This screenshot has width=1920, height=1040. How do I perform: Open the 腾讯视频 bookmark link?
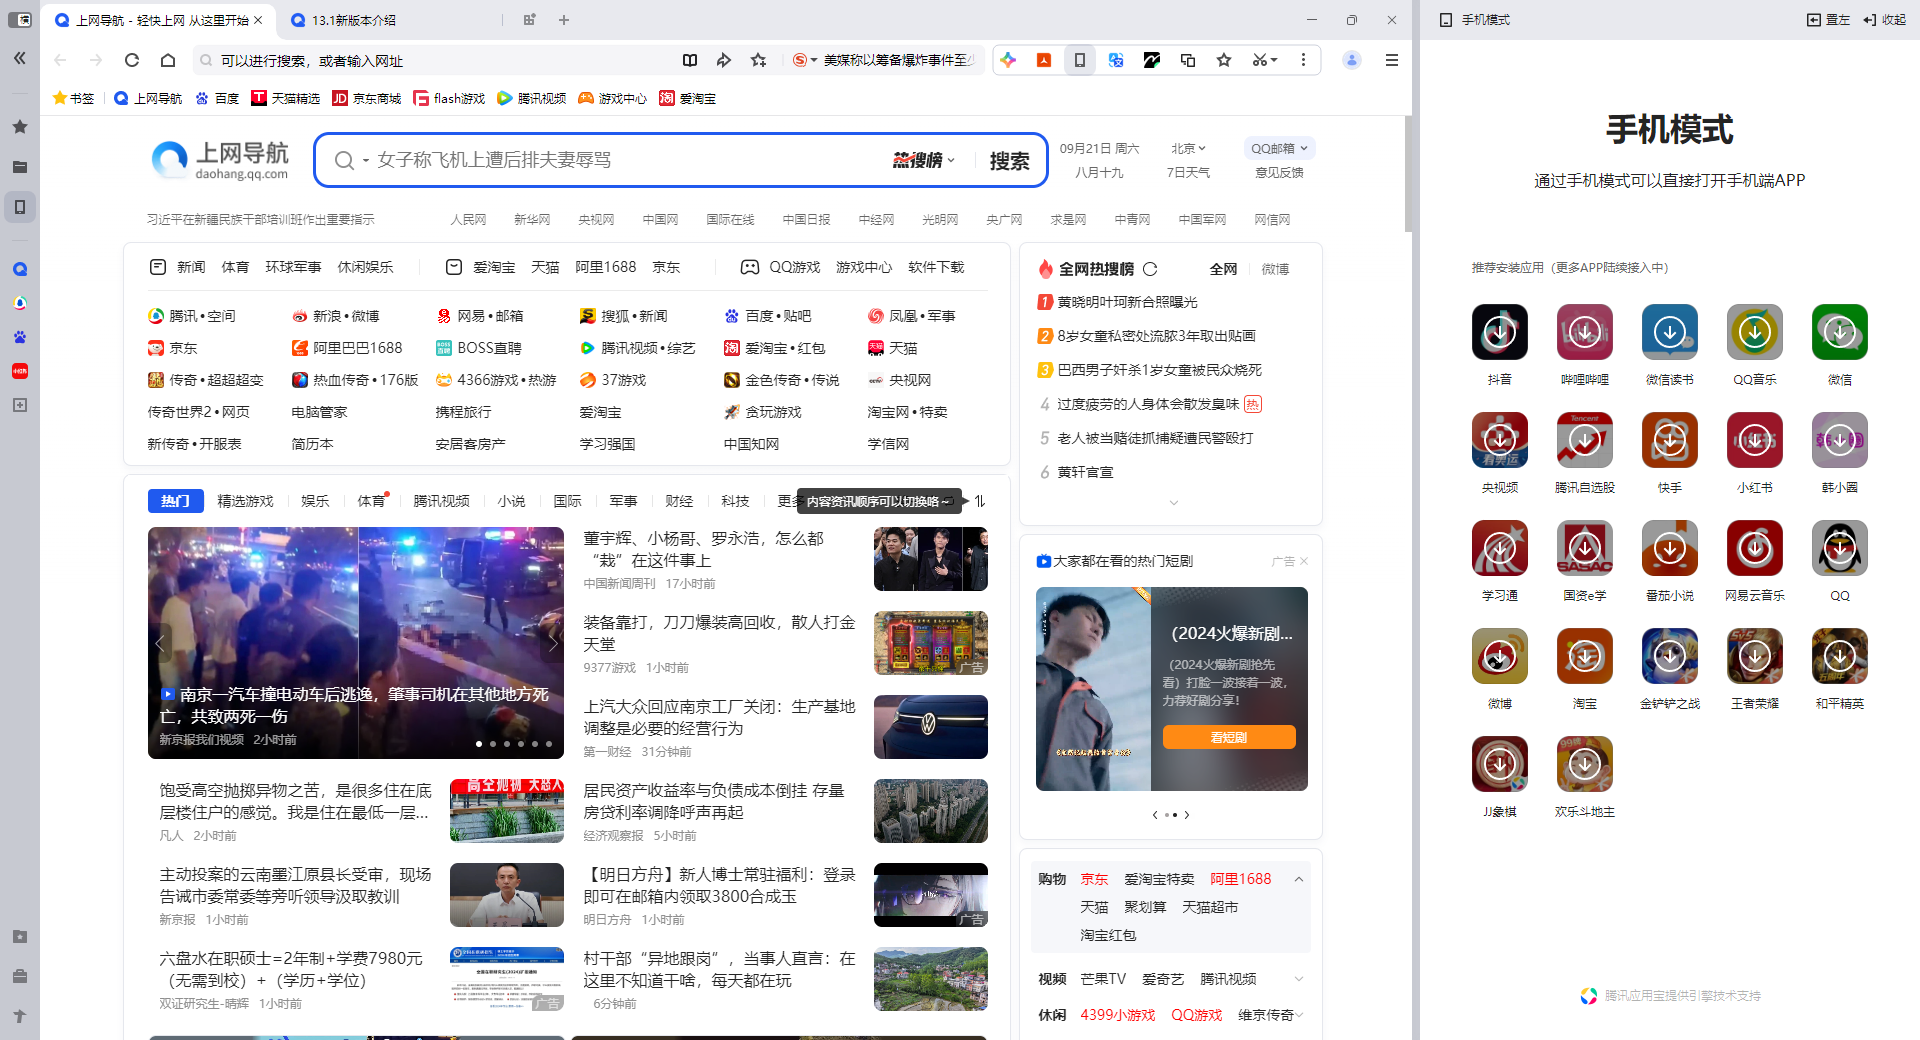coord(532,98)
